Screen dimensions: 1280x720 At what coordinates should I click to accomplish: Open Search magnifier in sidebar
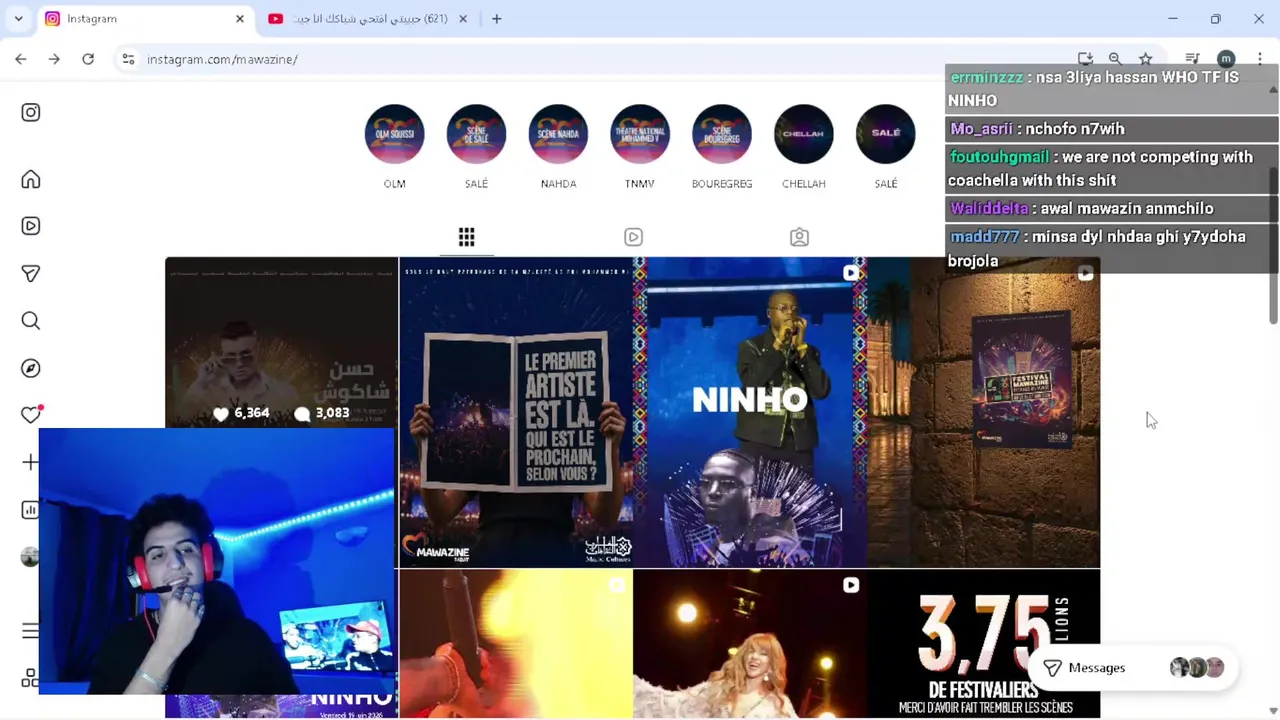31,320
